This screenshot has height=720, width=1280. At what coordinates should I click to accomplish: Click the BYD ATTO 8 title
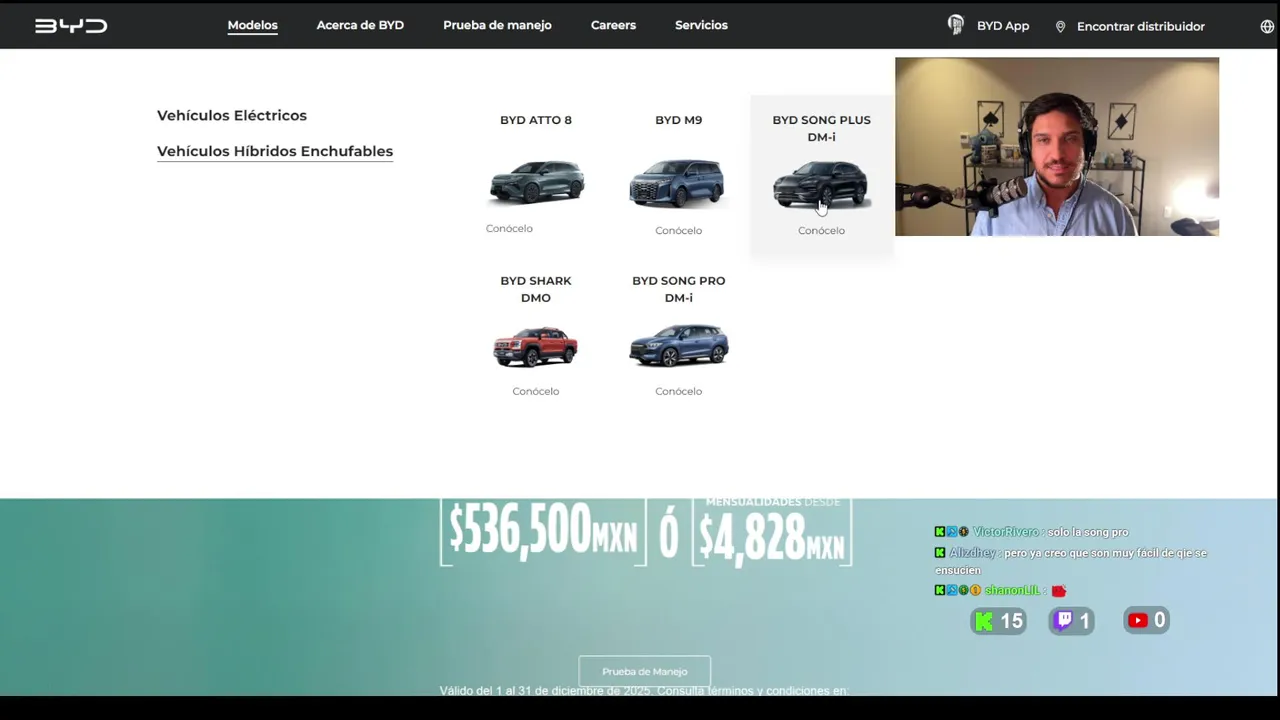(x=536, y=120)
